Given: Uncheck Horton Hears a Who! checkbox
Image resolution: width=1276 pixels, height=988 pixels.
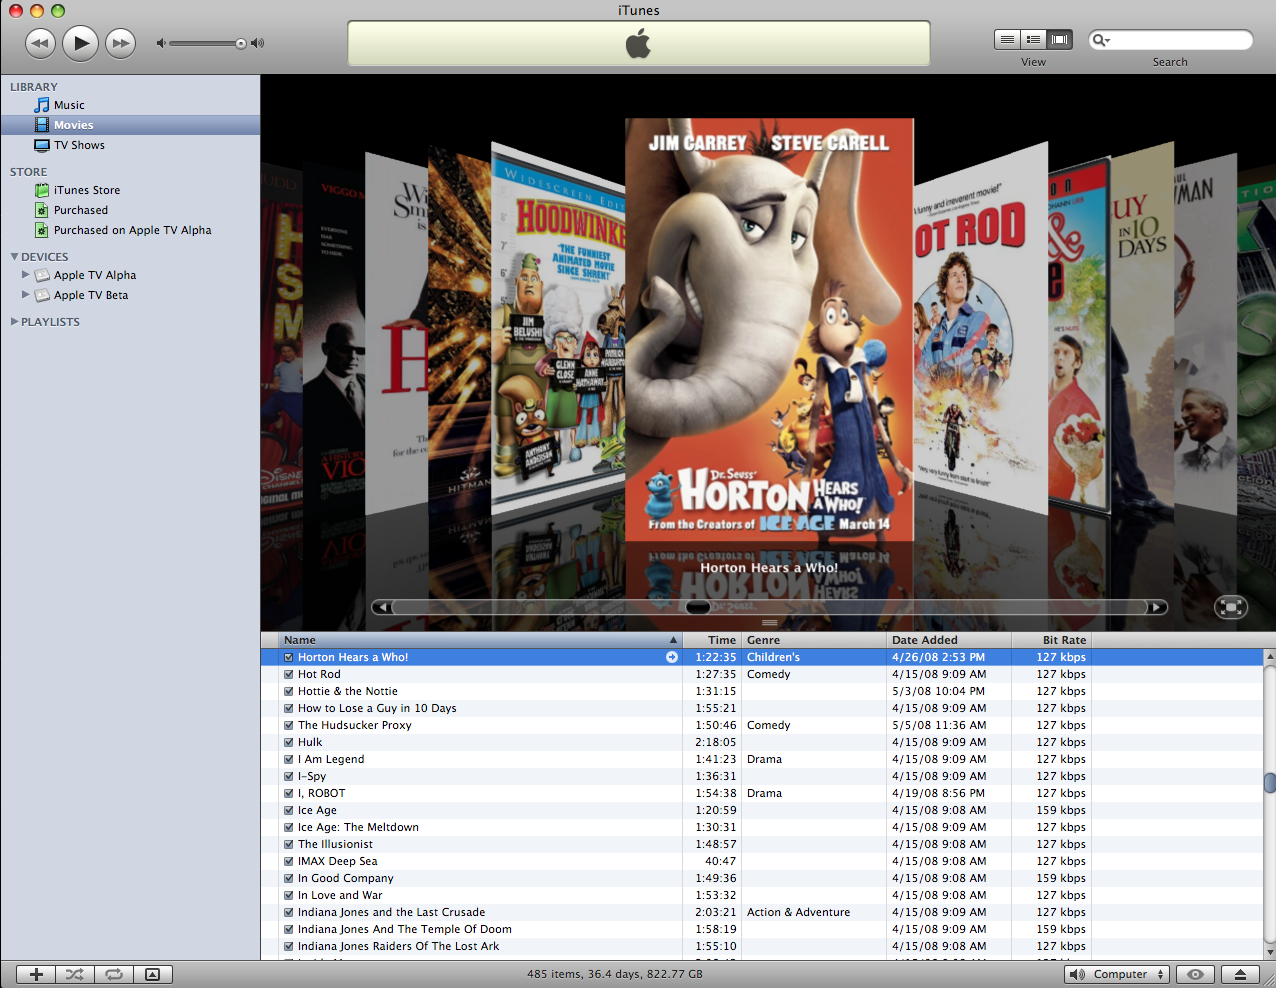Looking at the screenshot, I should [x=288, y=657].
